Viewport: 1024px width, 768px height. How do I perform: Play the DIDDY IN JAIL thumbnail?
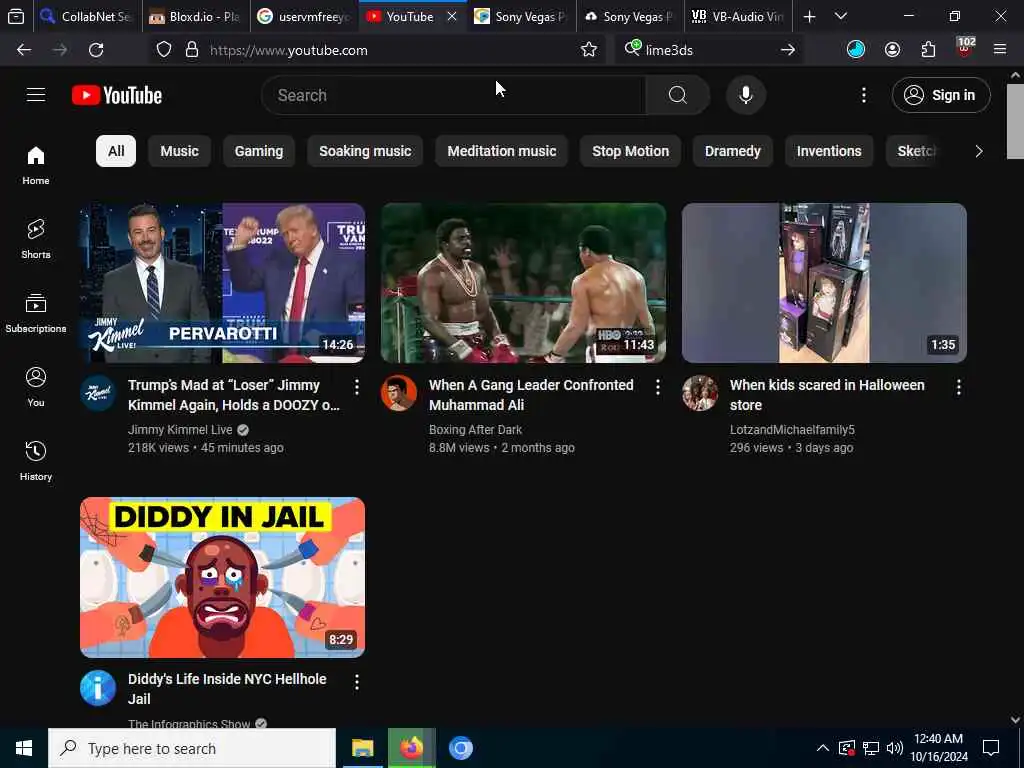tap(223, 577)
